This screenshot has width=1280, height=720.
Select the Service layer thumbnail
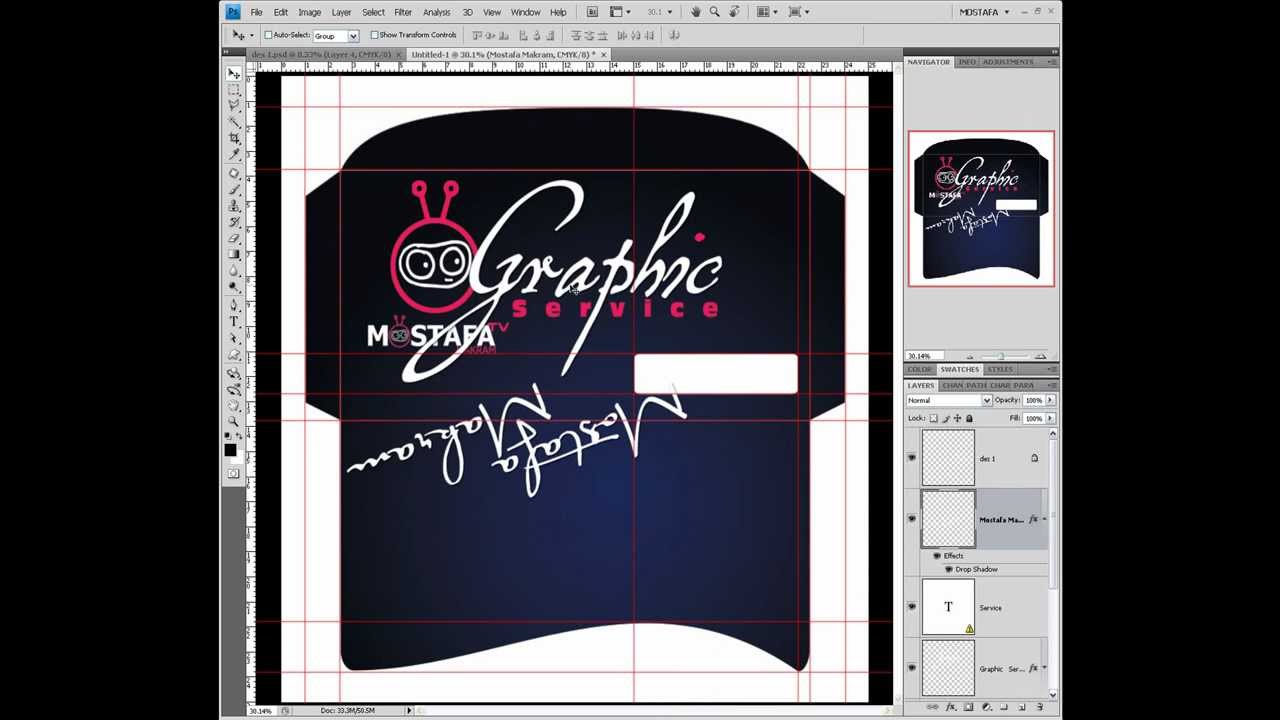point(948,607)
